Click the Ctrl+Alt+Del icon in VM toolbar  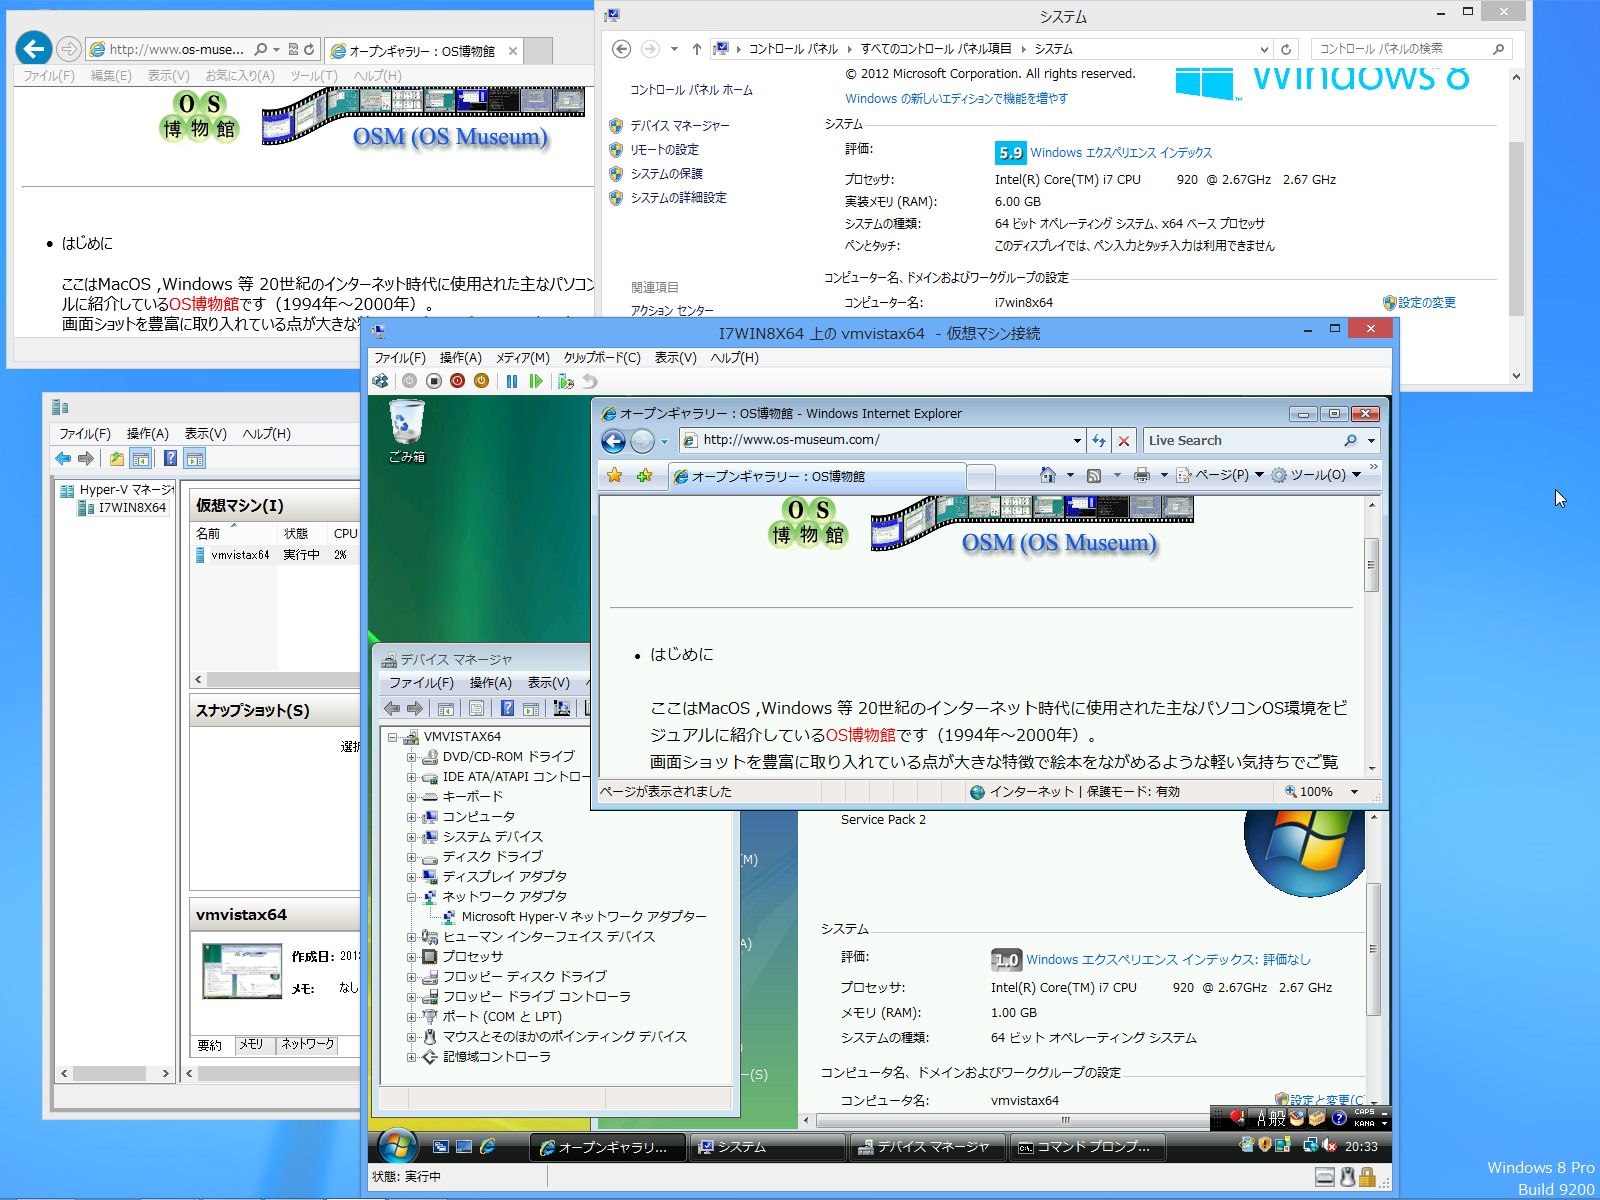point(380,381)
